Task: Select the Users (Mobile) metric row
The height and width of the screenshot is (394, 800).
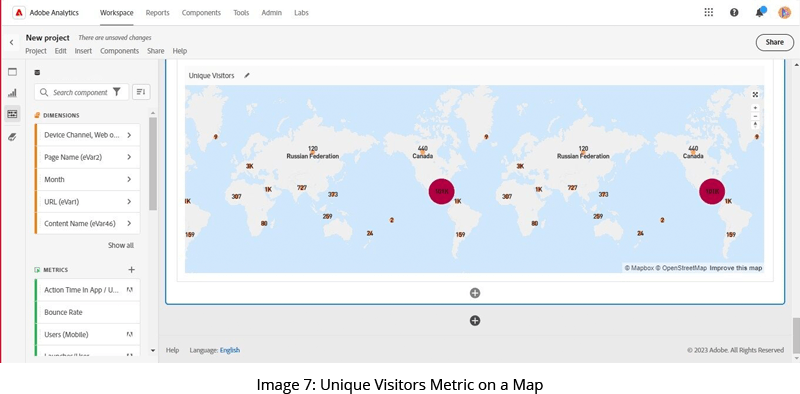Action: tap(87, 334)
